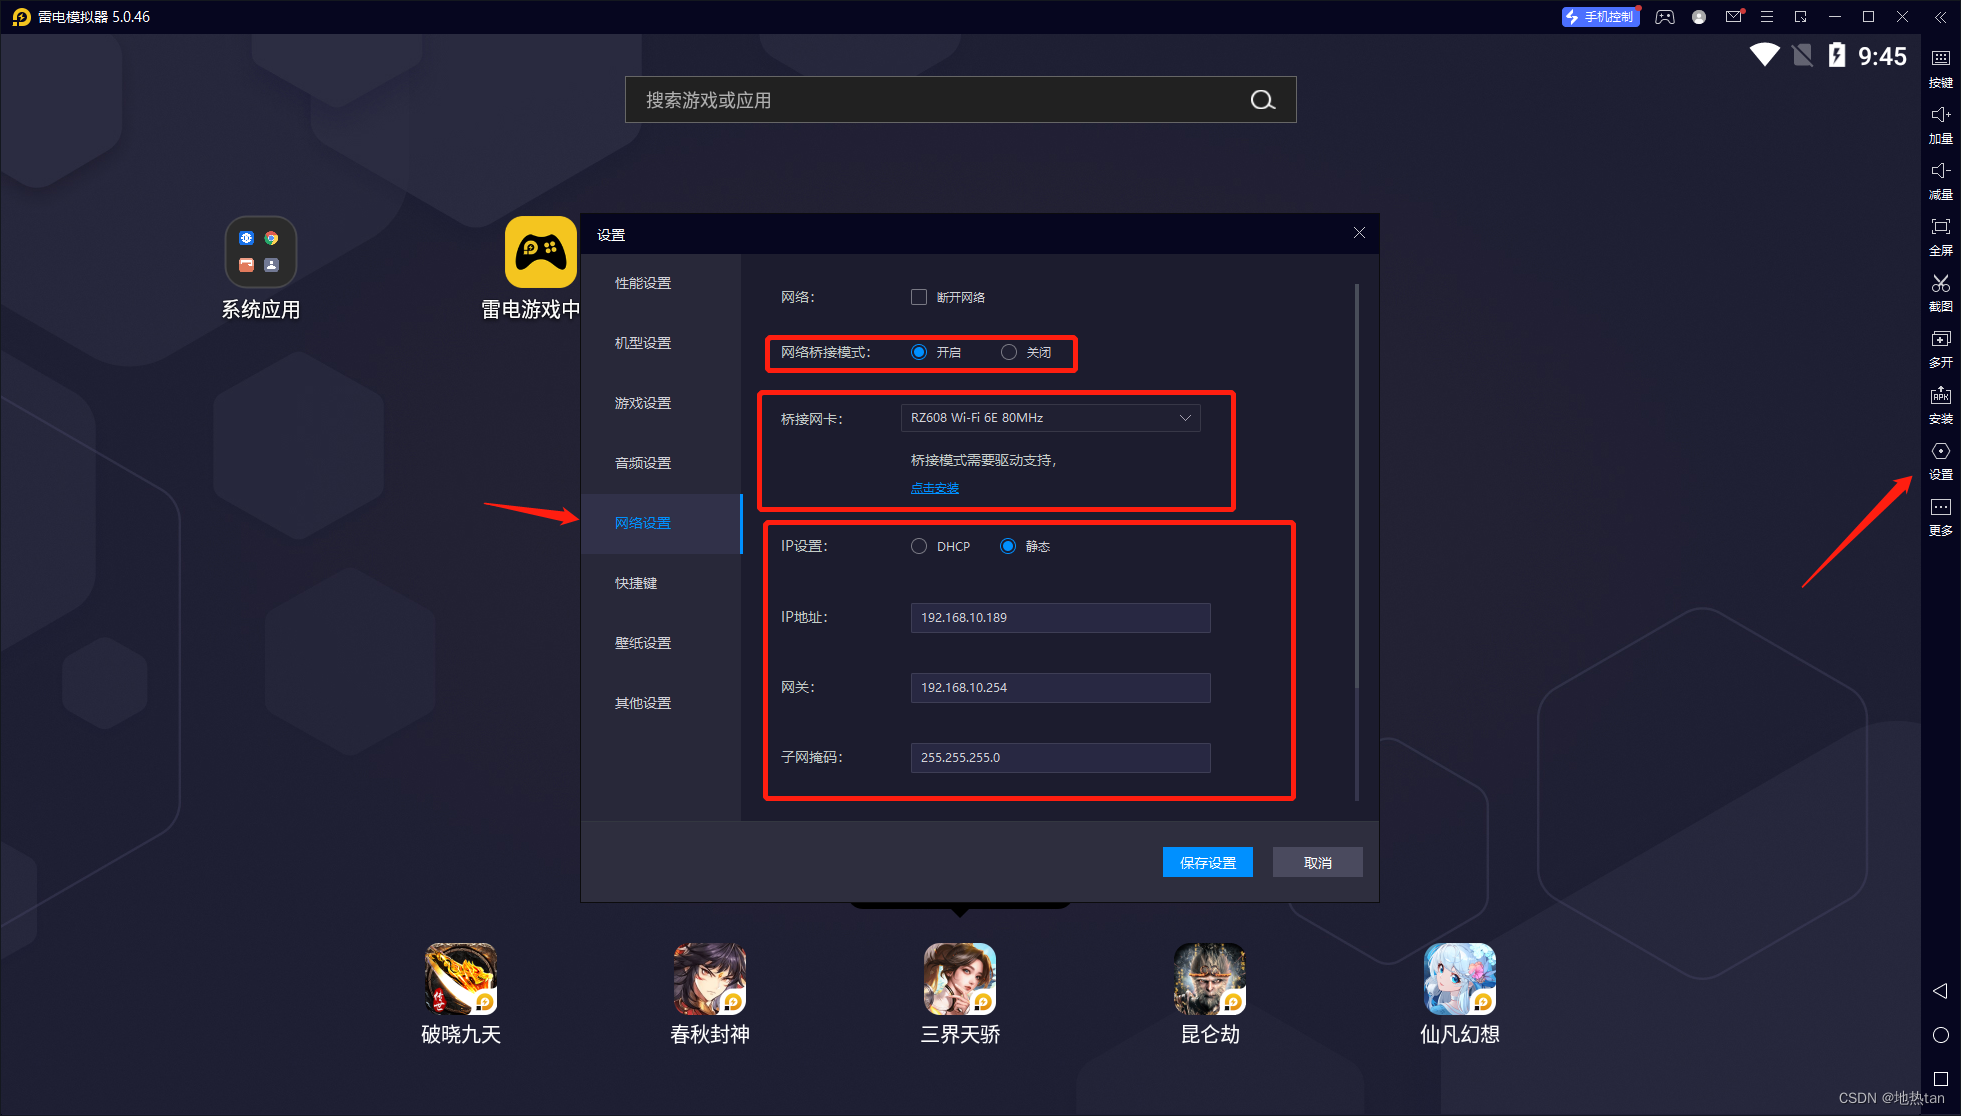
Task: Open the multi-instance (多开) icon
Action: [x=1940, y=346]
